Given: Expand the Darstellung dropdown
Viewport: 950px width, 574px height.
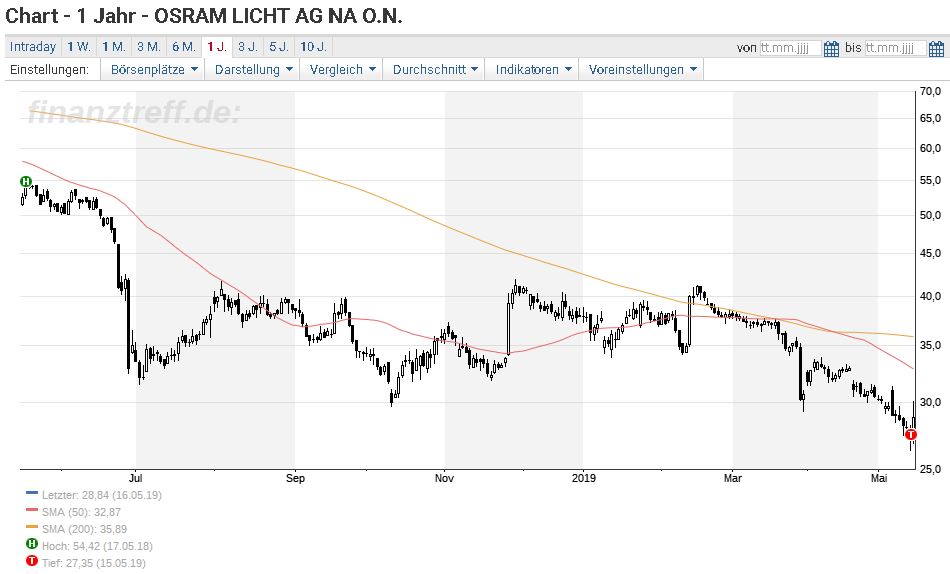Looking at the screenshot, I should tap(254, 70).
